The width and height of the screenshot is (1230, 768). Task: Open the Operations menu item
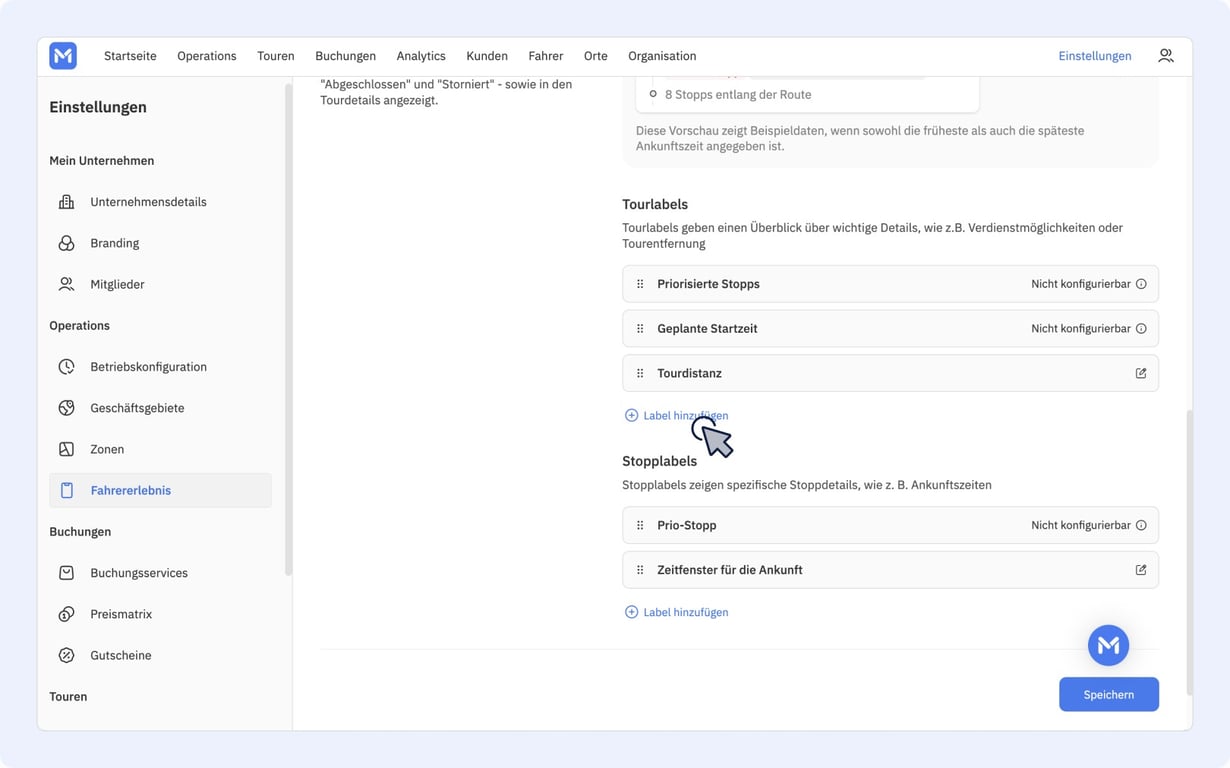(x=207, y=56)
